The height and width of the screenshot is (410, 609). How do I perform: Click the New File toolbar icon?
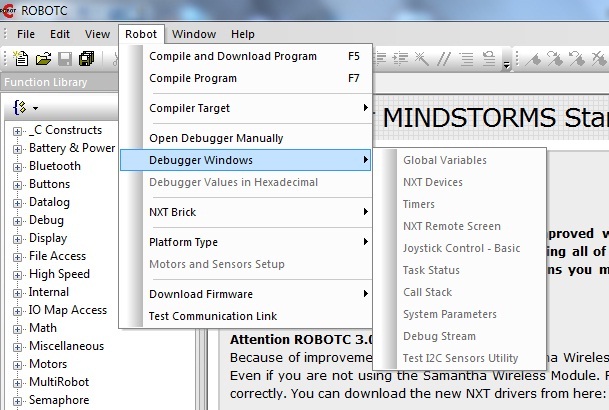coord(21,59)
